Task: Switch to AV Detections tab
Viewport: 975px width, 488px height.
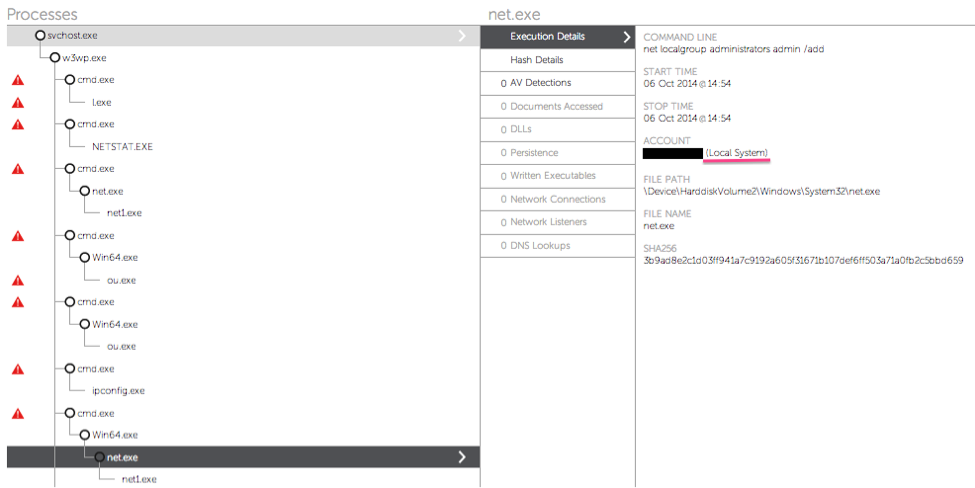Action: pyautogui.click(x=558, y=83)
